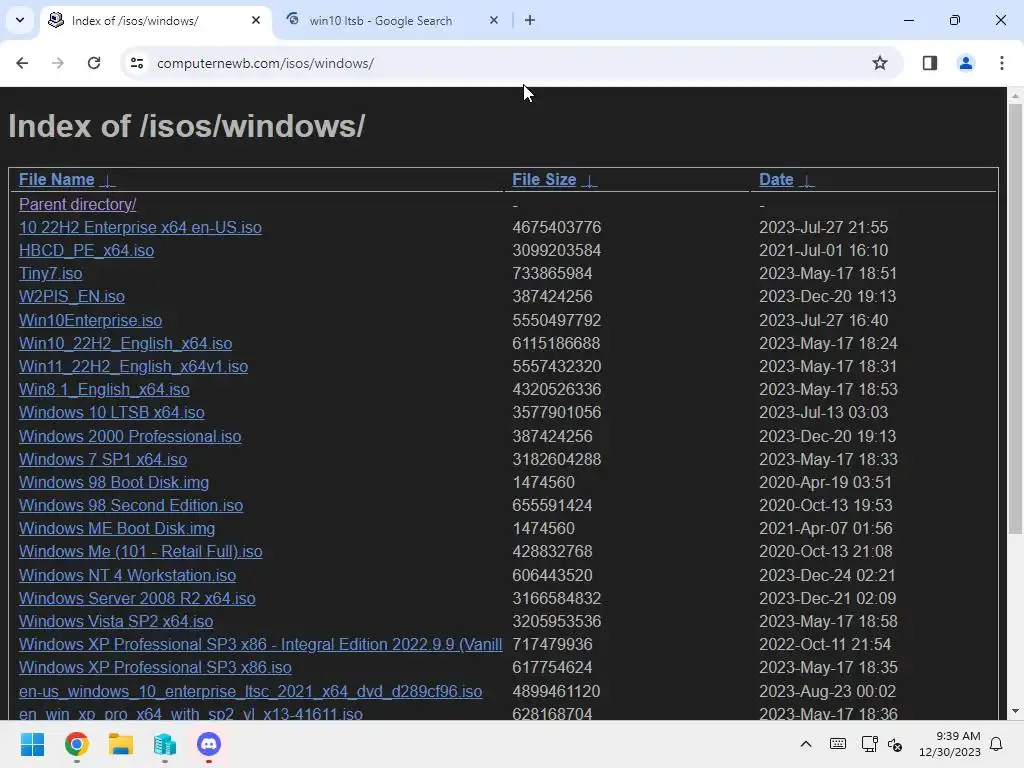Open Windows Vista SP2 x64.iso link

116,621
